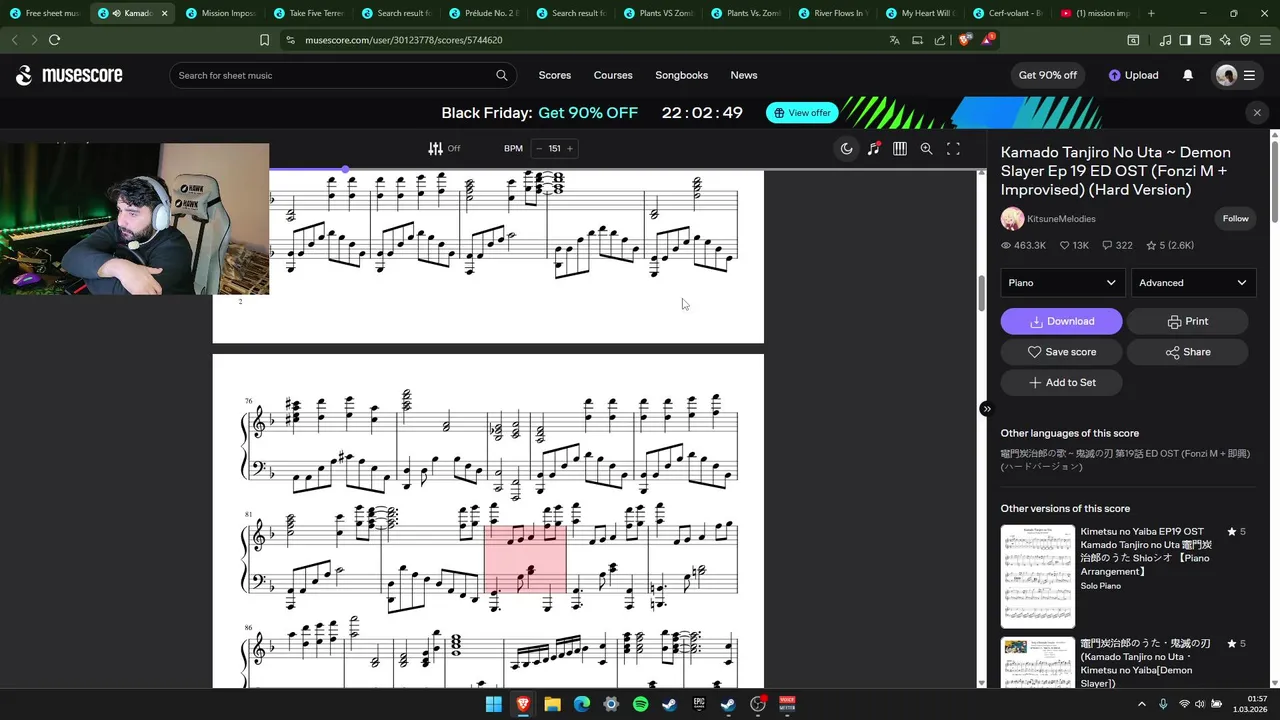Open the music note options icon
Viewport: 1280px width, 720px height.
point(873,148)
